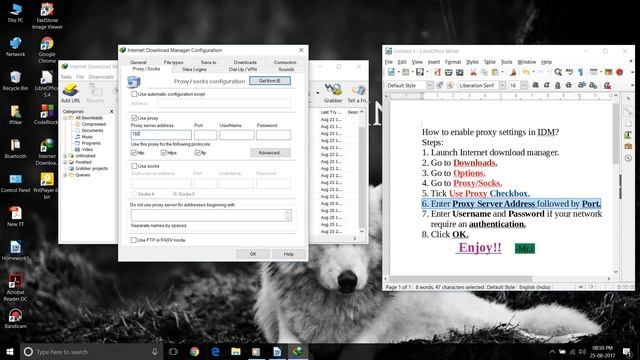
Task: Open Task View on the taskbar
Action: click(173, 351)
